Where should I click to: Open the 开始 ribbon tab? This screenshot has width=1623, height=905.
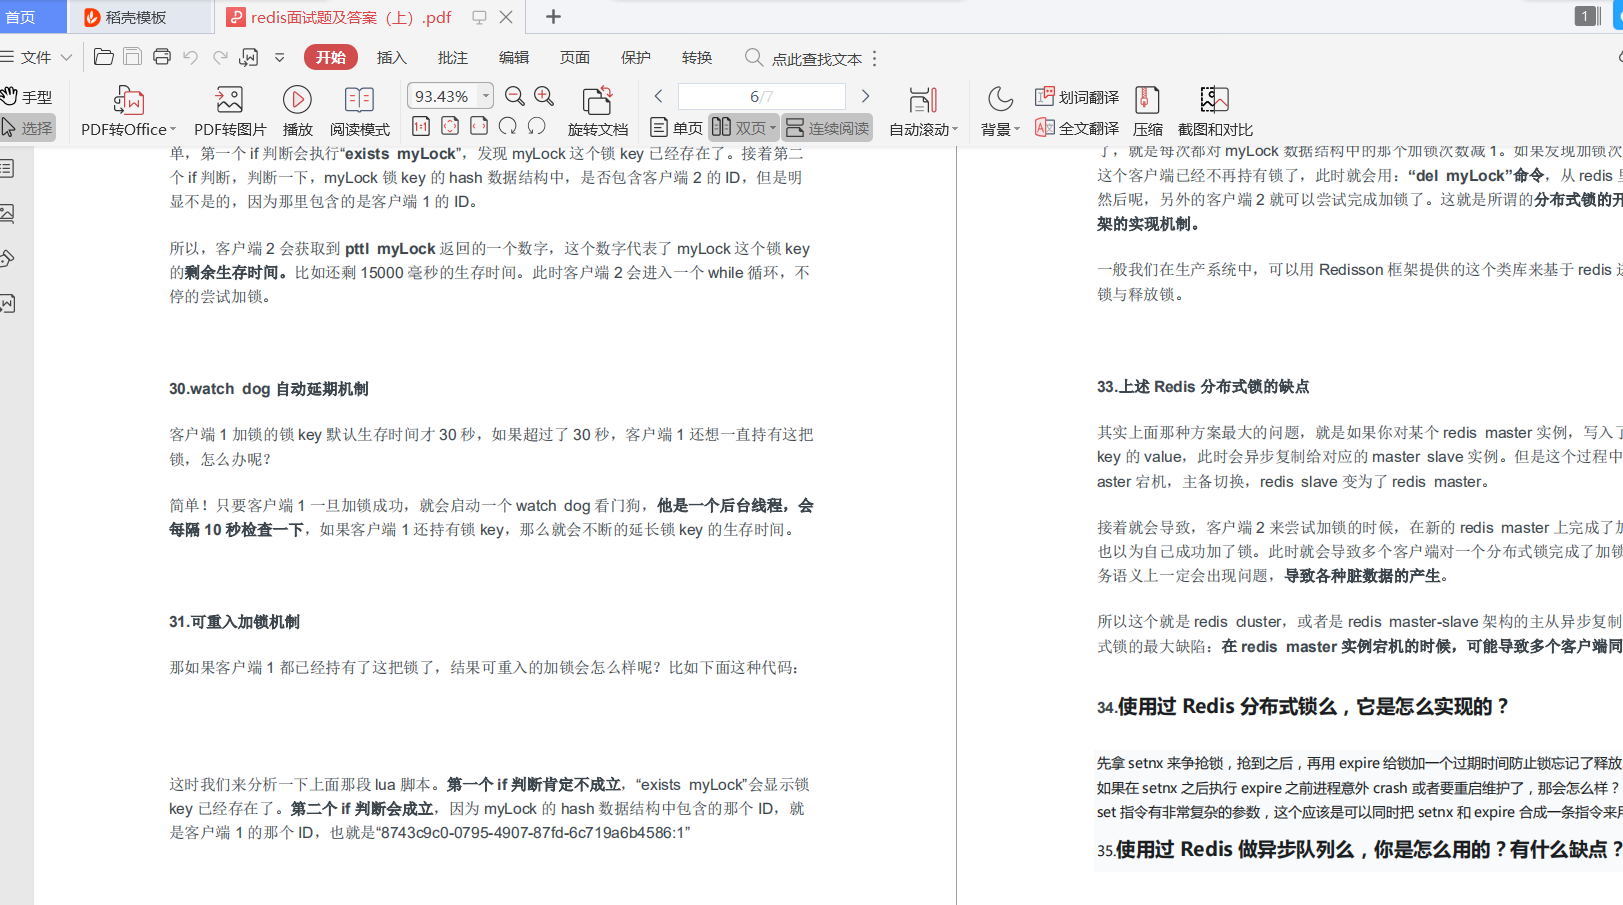click(x=331, y=58)
